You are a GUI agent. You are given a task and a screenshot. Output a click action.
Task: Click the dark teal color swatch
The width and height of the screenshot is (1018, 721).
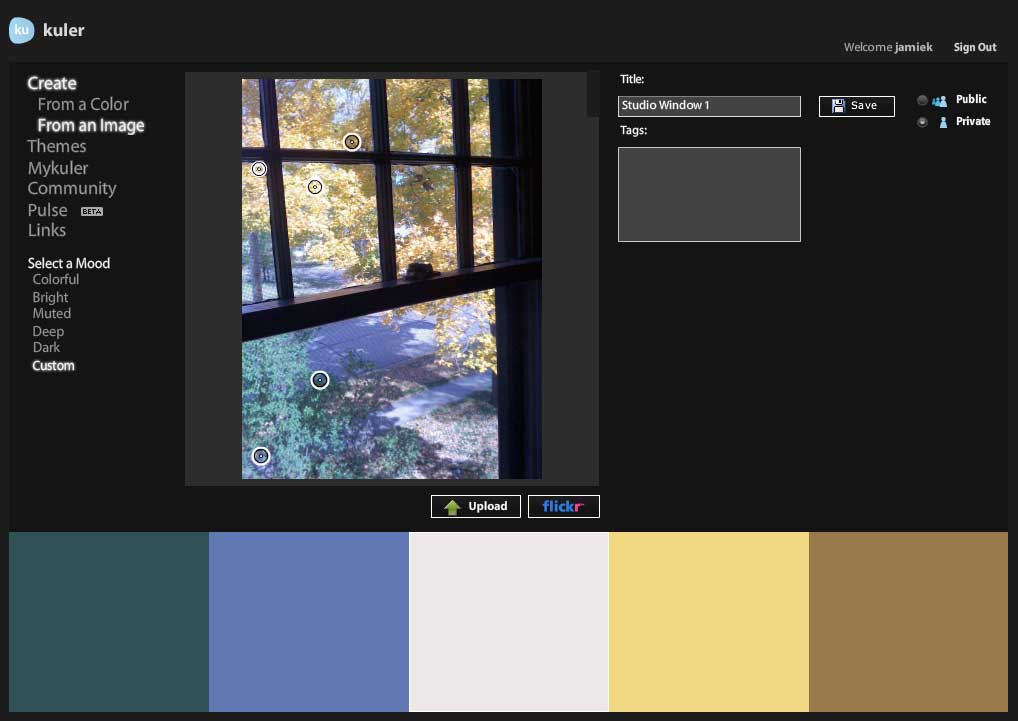[x=108, y=622]
